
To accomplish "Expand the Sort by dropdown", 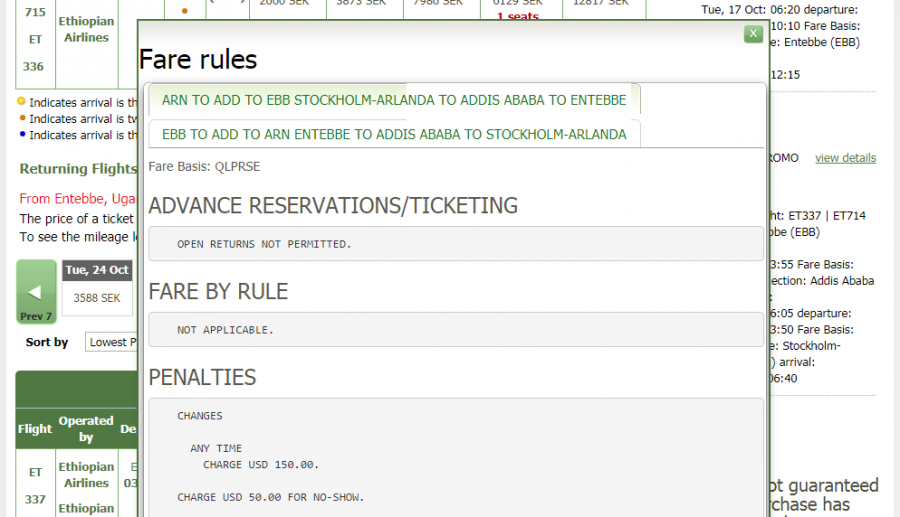I will click(x=110, y=342).
